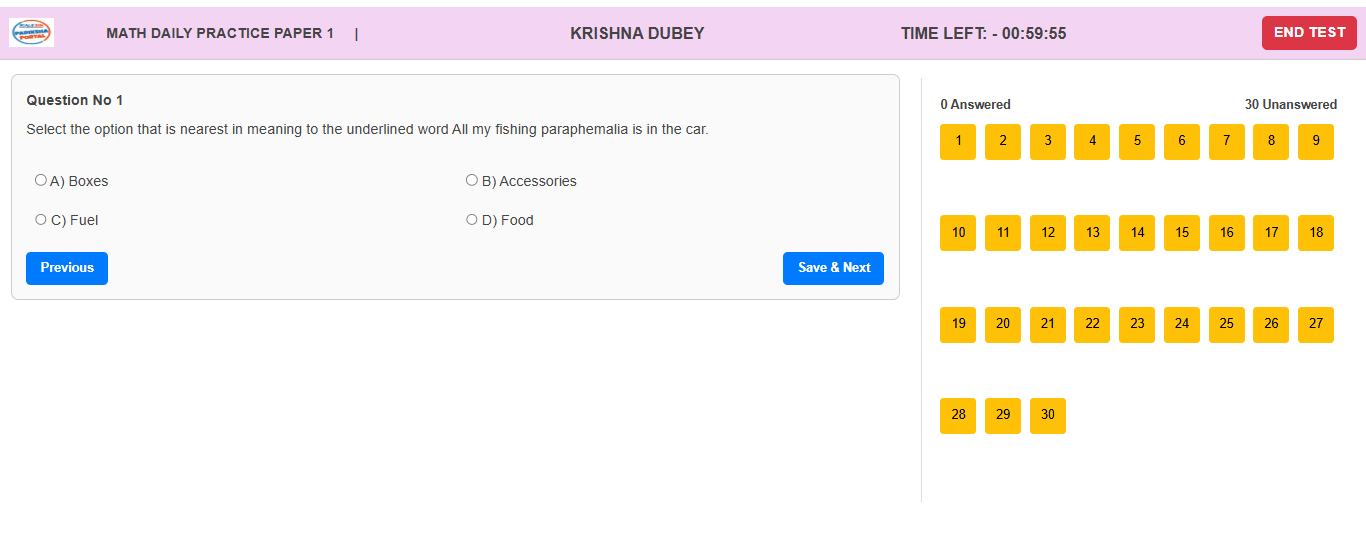Screen dimensions: 1366x552
Task: Click the Previous button
Action: 67,268
